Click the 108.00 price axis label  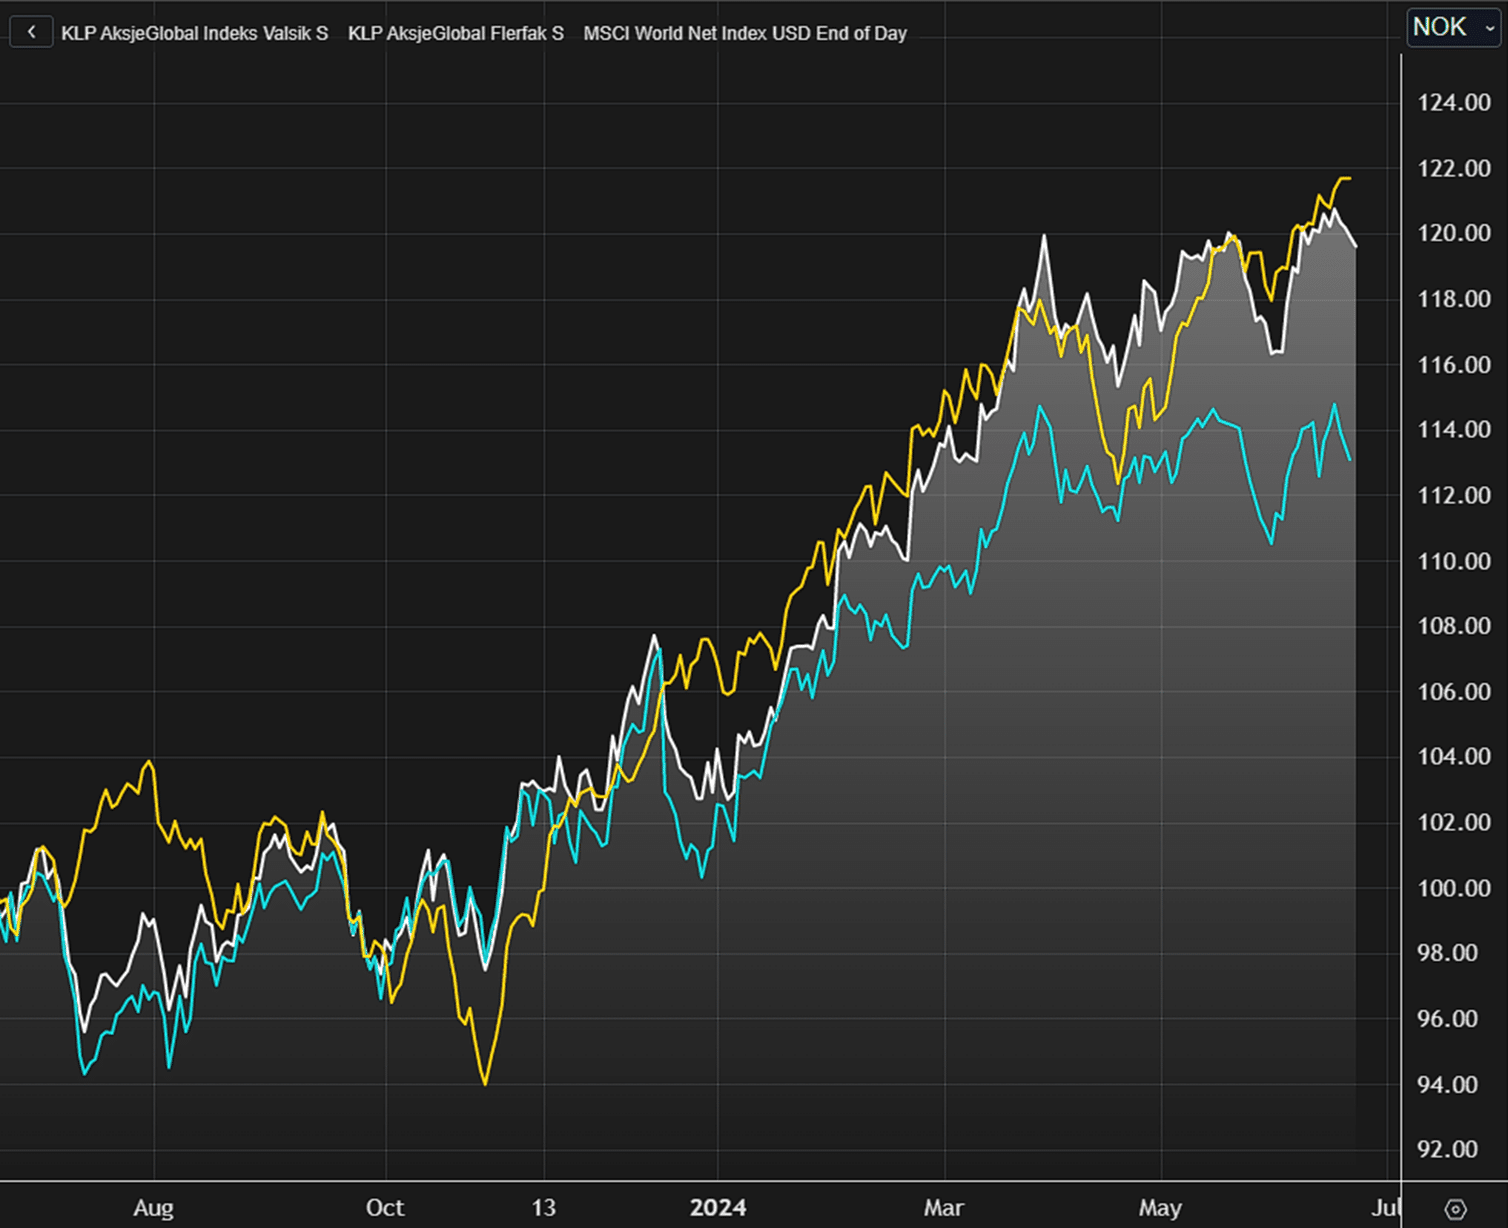[1454, 626]
